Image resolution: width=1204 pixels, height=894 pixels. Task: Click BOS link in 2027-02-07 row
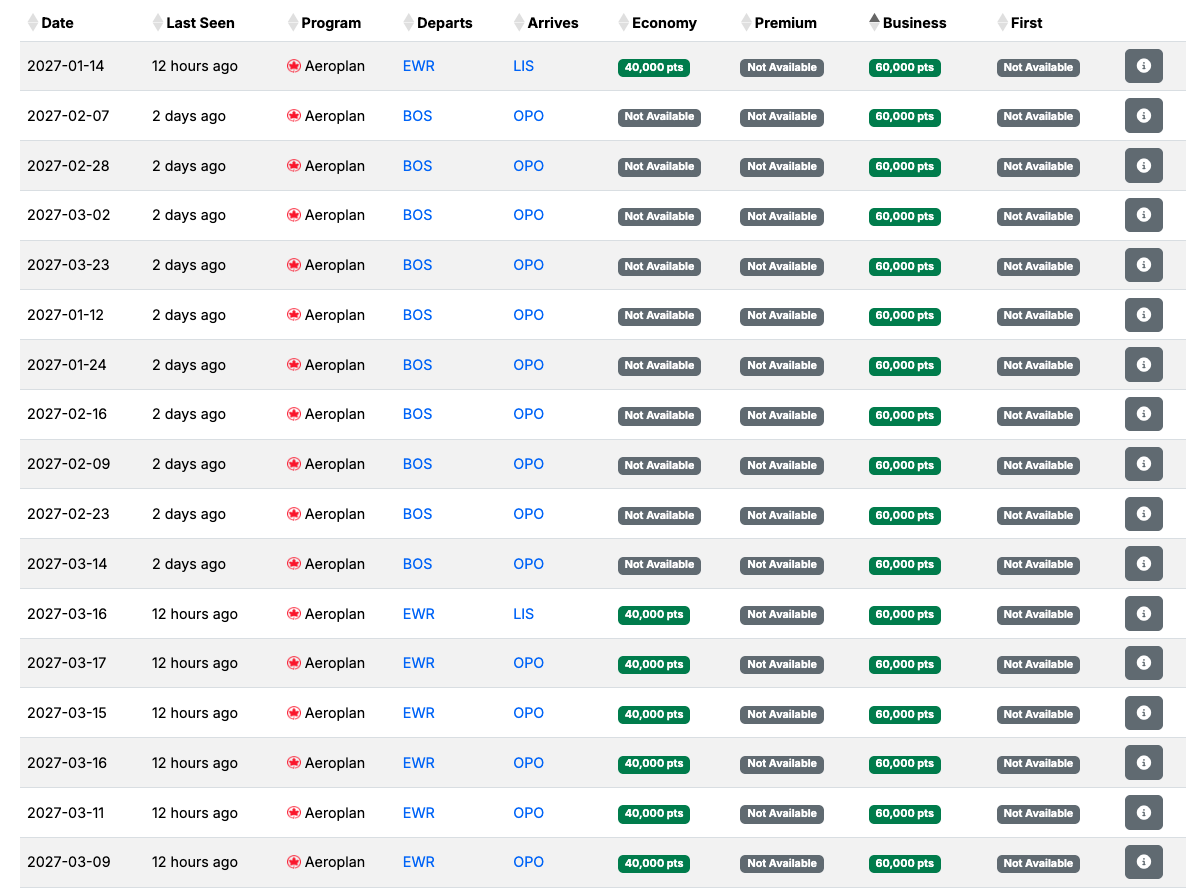[x=418, y=116]
